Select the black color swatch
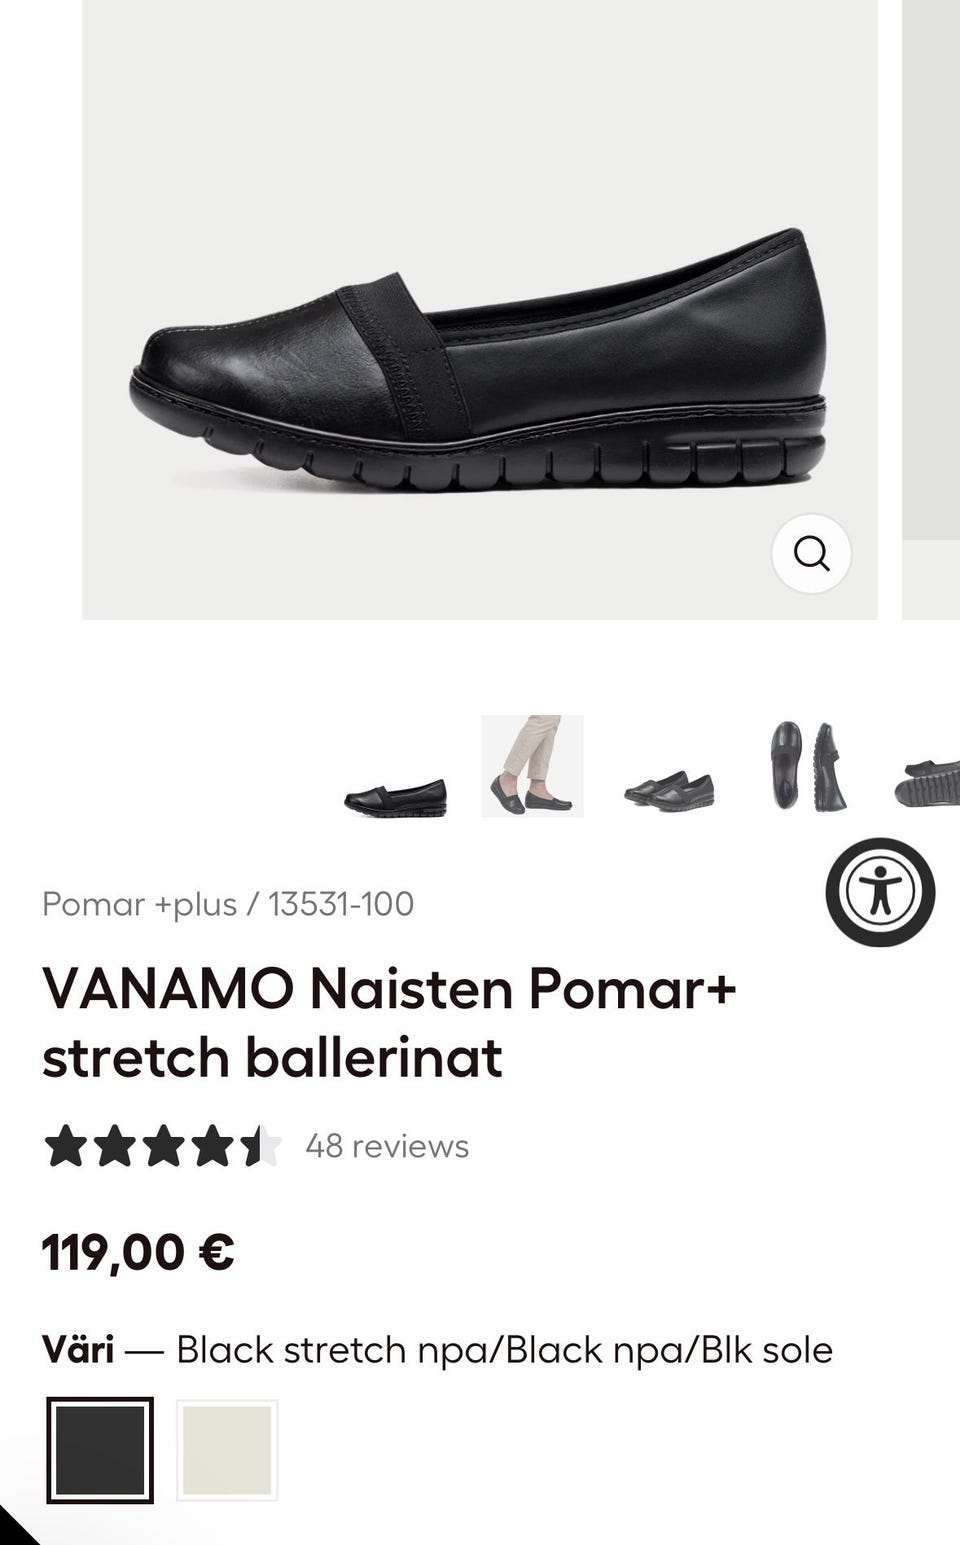Screen dimensions: 960x1545 pos(100,1450)
